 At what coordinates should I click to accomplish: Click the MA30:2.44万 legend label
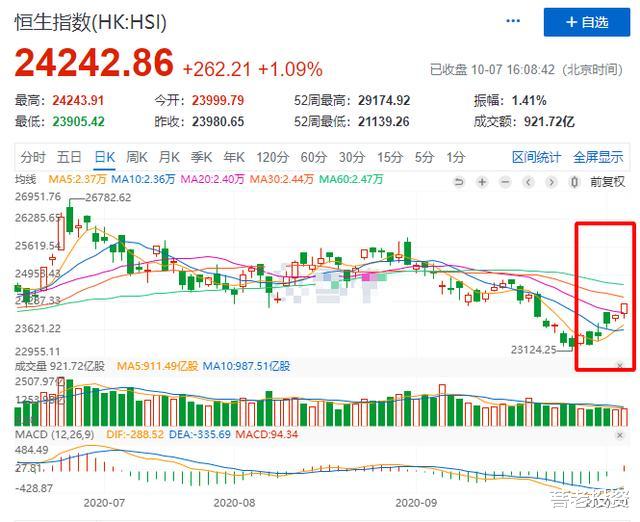coord(282,179)
